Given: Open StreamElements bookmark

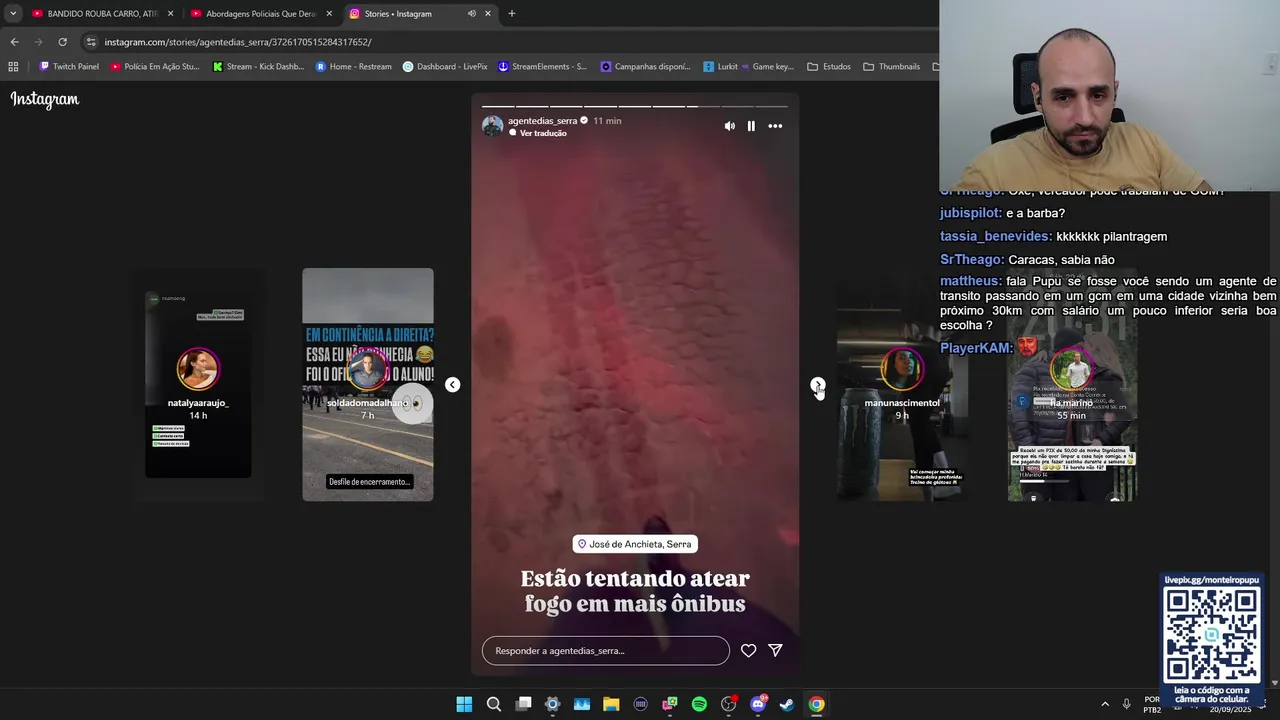Looking at the screenshot, I should 542,67.
